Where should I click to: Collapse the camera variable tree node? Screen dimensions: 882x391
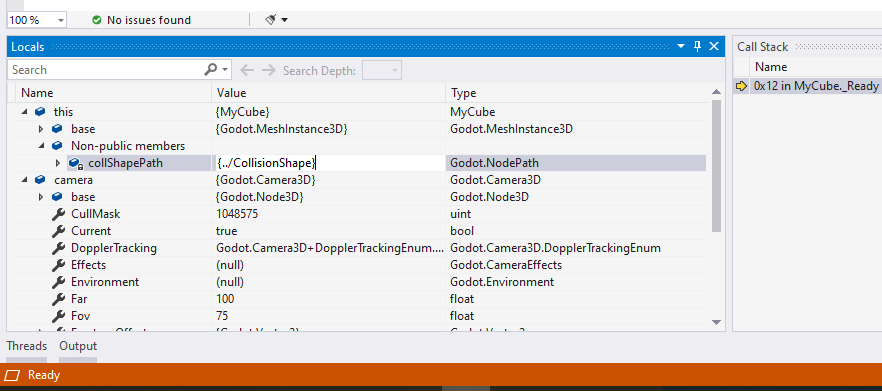click(x=24, y=180)
